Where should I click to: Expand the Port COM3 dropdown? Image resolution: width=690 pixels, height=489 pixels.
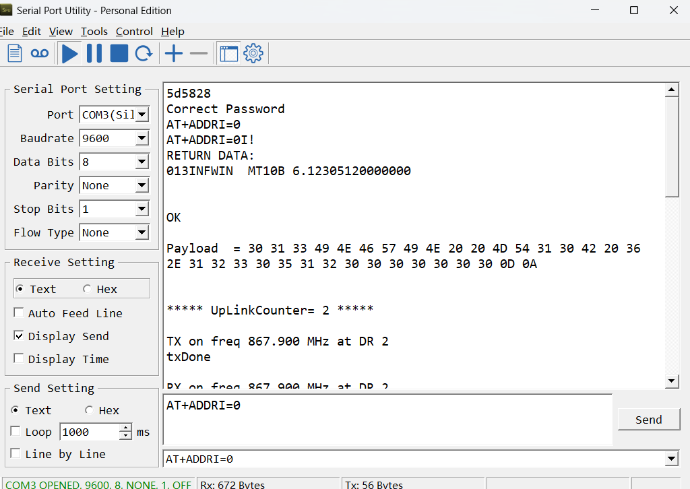pos(142,114)
